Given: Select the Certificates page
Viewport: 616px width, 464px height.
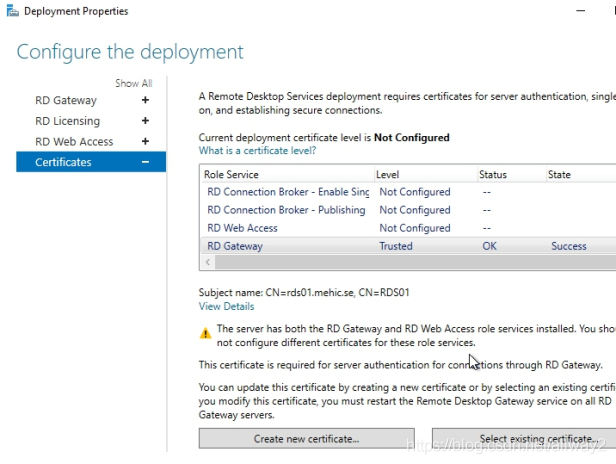Looking at the screenshot, I should click(63, 162).
